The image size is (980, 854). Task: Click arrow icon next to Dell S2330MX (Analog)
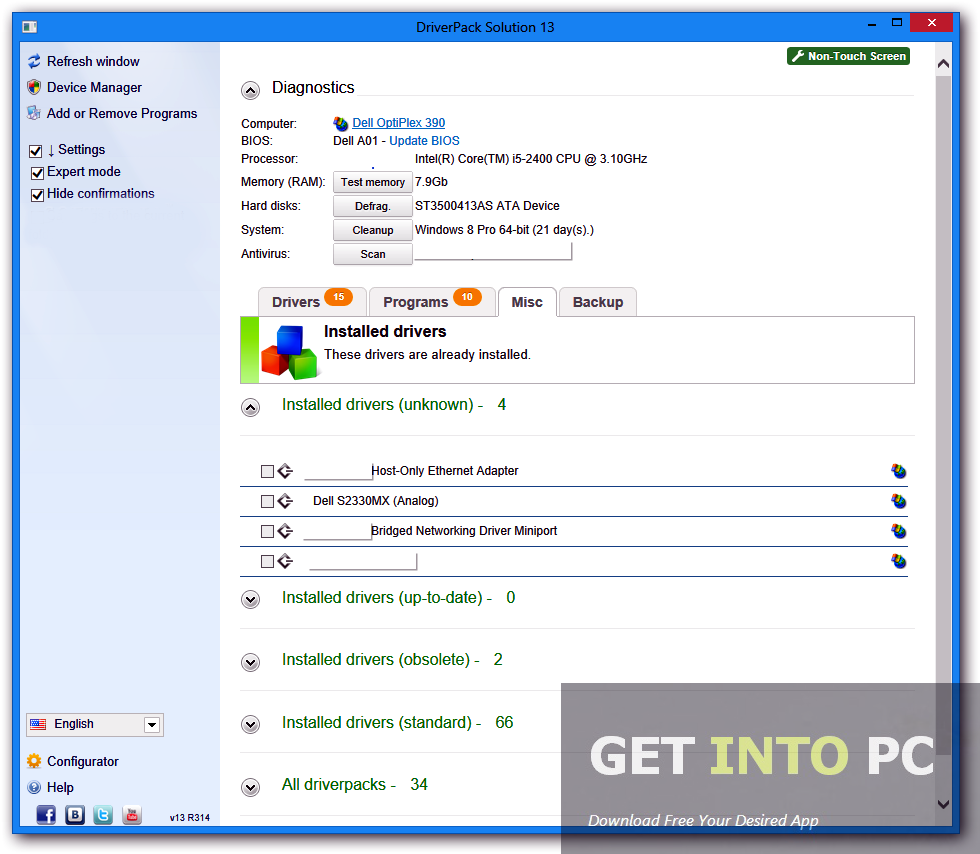click(x=285, y=501)
